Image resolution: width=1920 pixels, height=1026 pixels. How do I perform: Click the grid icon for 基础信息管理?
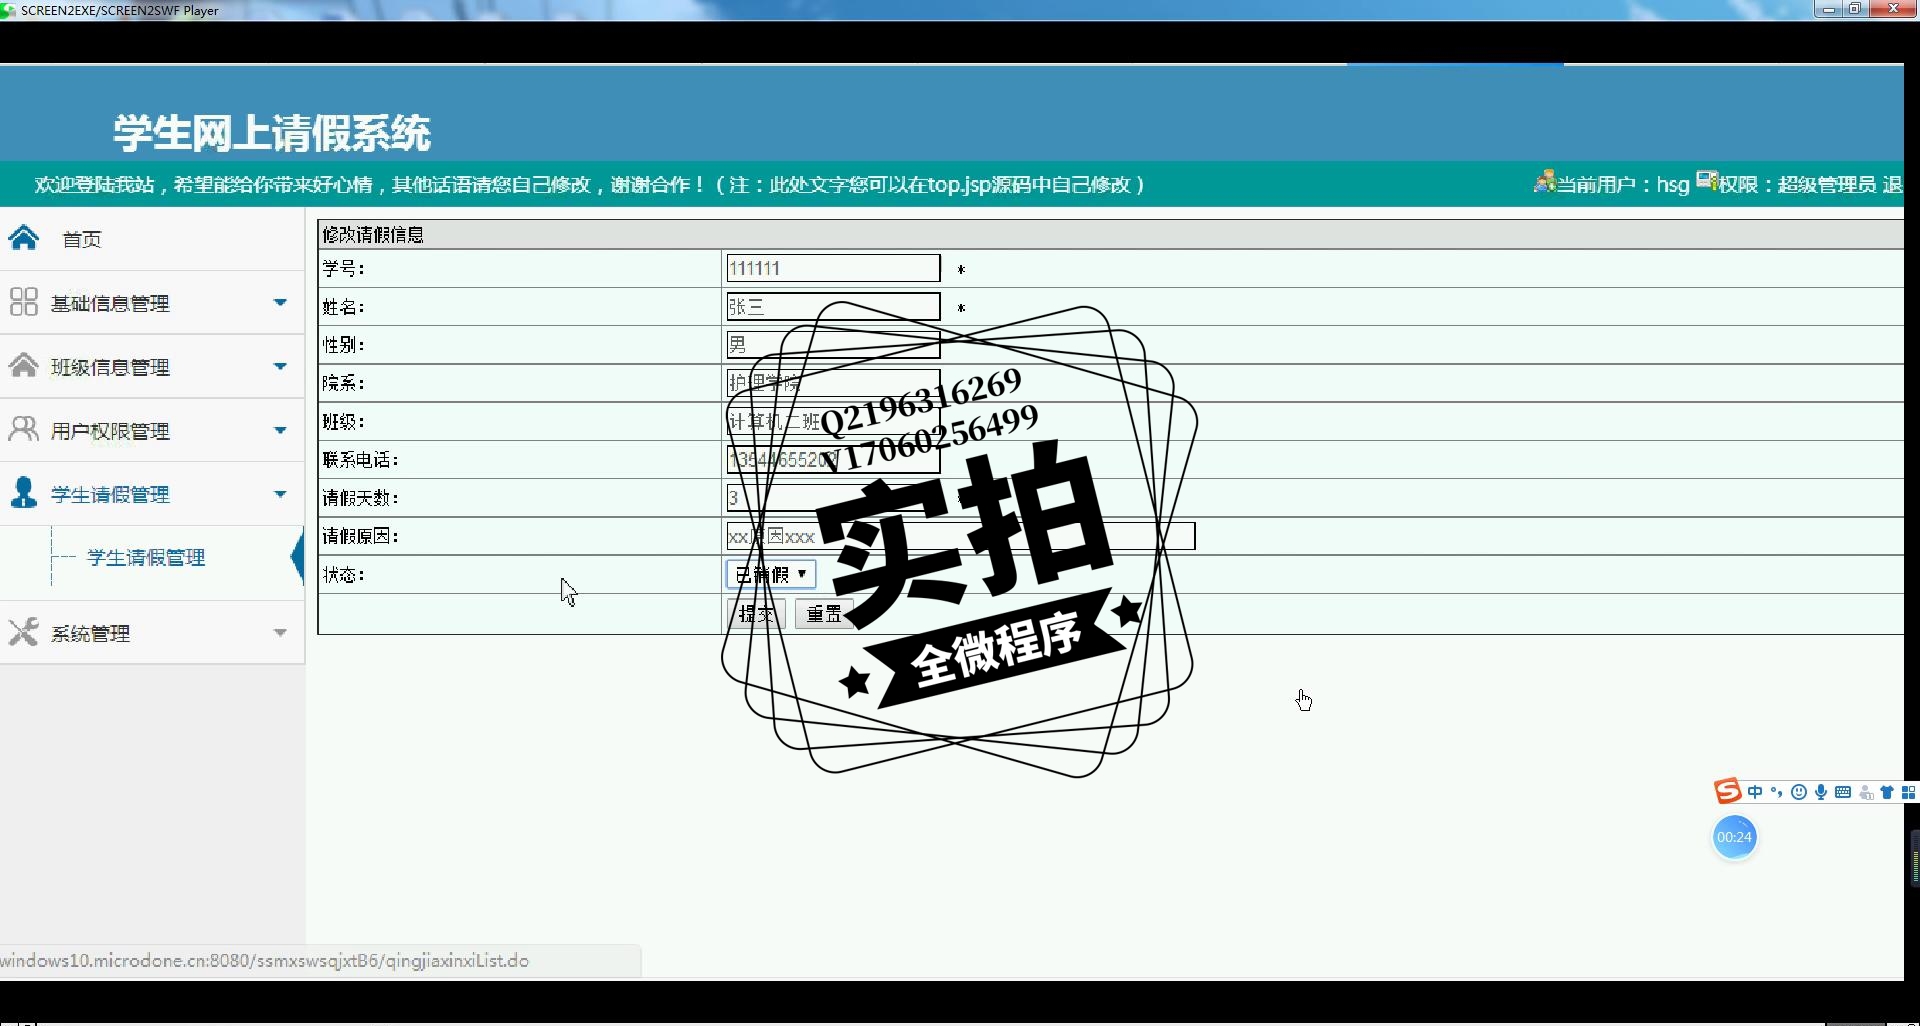(x=24, y=302)
